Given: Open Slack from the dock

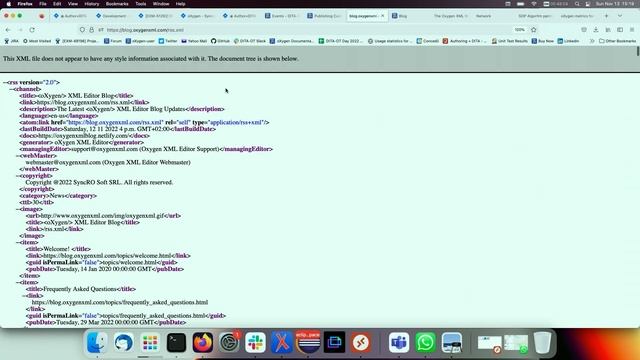Looking at the screenshot, I should click(x=256, y=342).
